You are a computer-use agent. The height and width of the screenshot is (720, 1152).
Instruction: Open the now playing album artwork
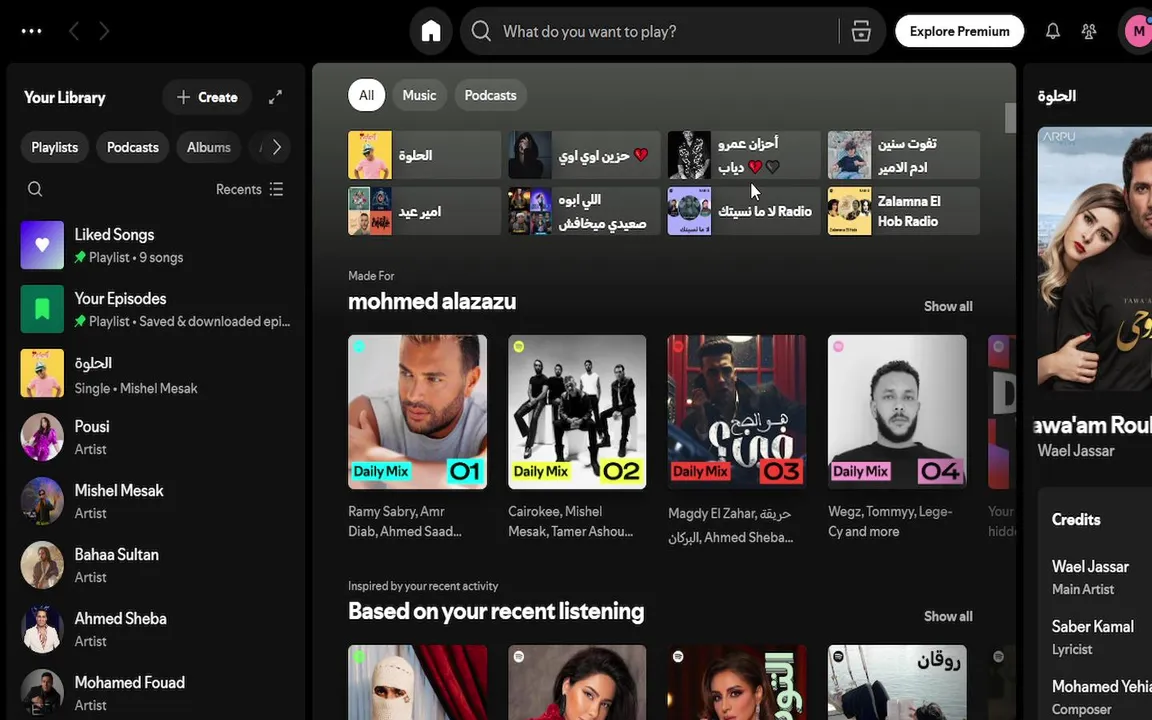click(x=1095, y=259)
